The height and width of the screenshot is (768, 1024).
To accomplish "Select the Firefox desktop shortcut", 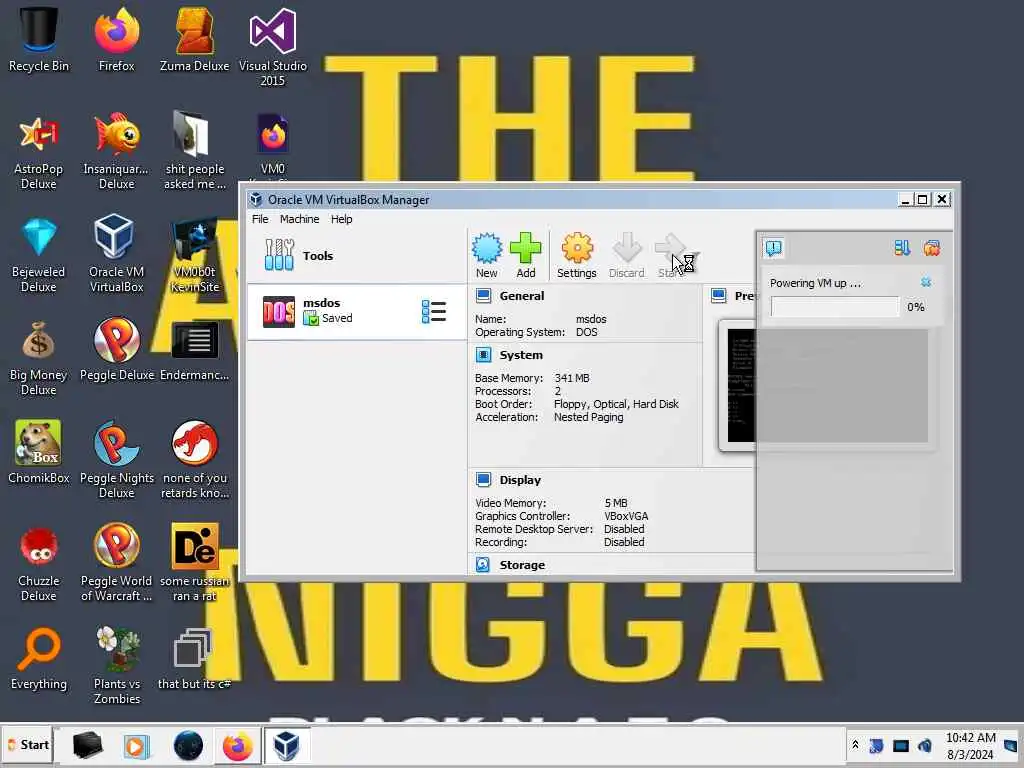I will coord(116,39).
